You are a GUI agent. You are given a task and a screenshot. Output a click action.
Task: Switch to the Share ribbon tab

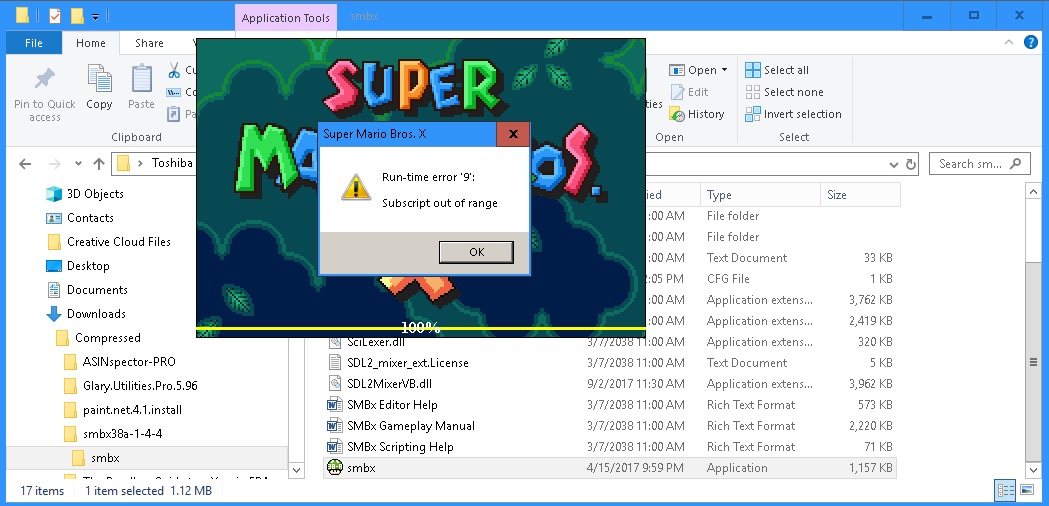[x=149, y=43]
